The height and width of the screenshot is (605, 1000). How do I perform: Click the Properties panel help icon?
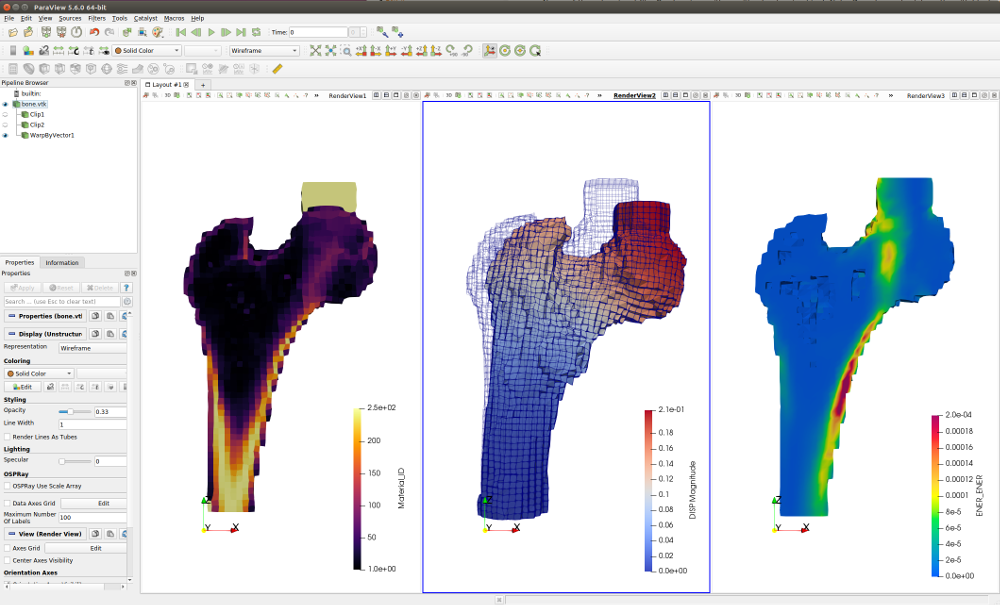126,288
